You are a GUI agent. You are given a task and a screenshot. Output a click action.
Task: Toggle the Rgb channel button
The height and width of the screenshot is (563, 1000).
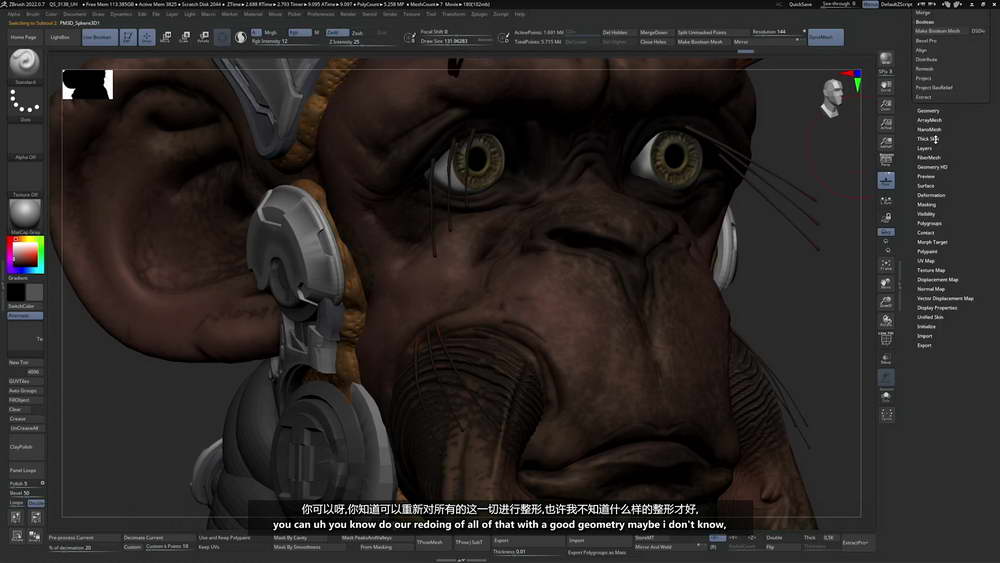coord(299,33)
